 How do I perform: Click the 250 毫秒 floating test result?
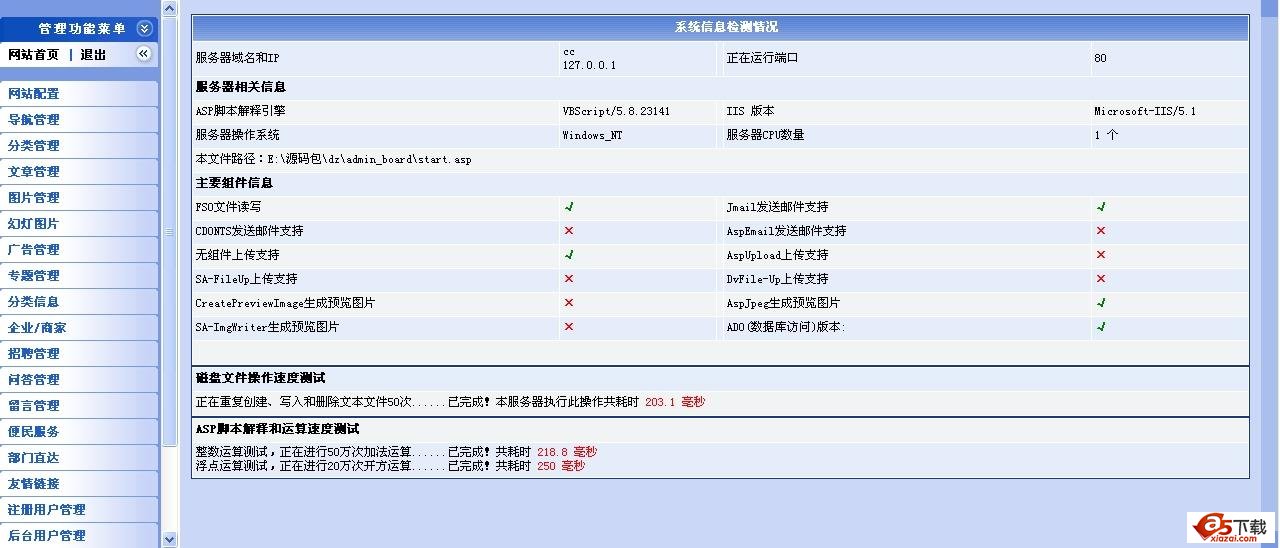click(x=561, y=466)
